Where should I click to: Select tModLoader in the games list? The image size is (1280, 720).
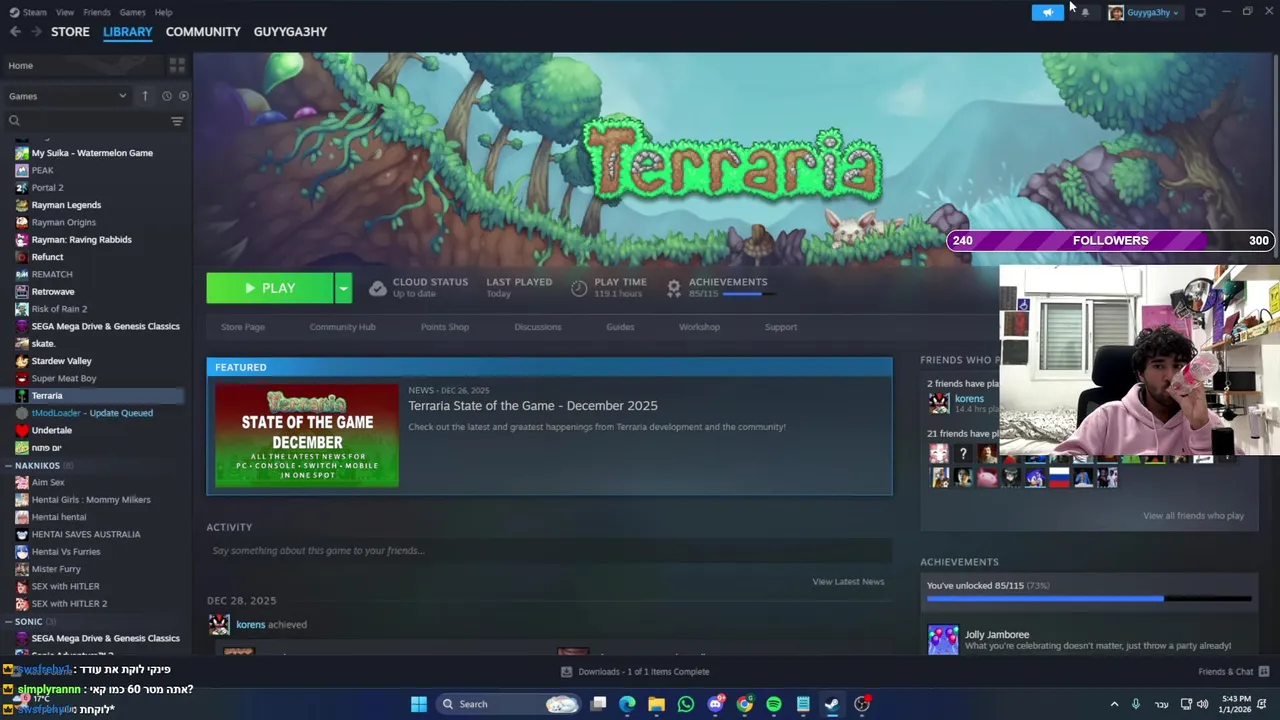92,413
